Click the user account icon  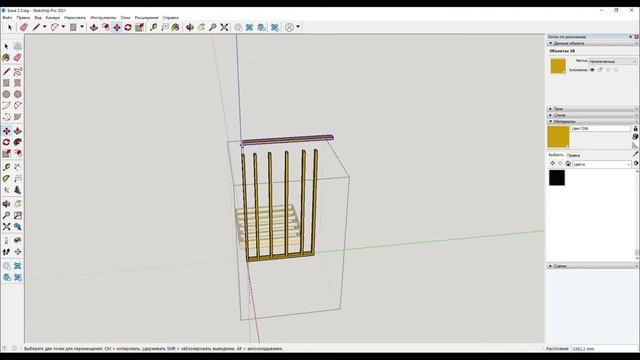tap(289, 27)
